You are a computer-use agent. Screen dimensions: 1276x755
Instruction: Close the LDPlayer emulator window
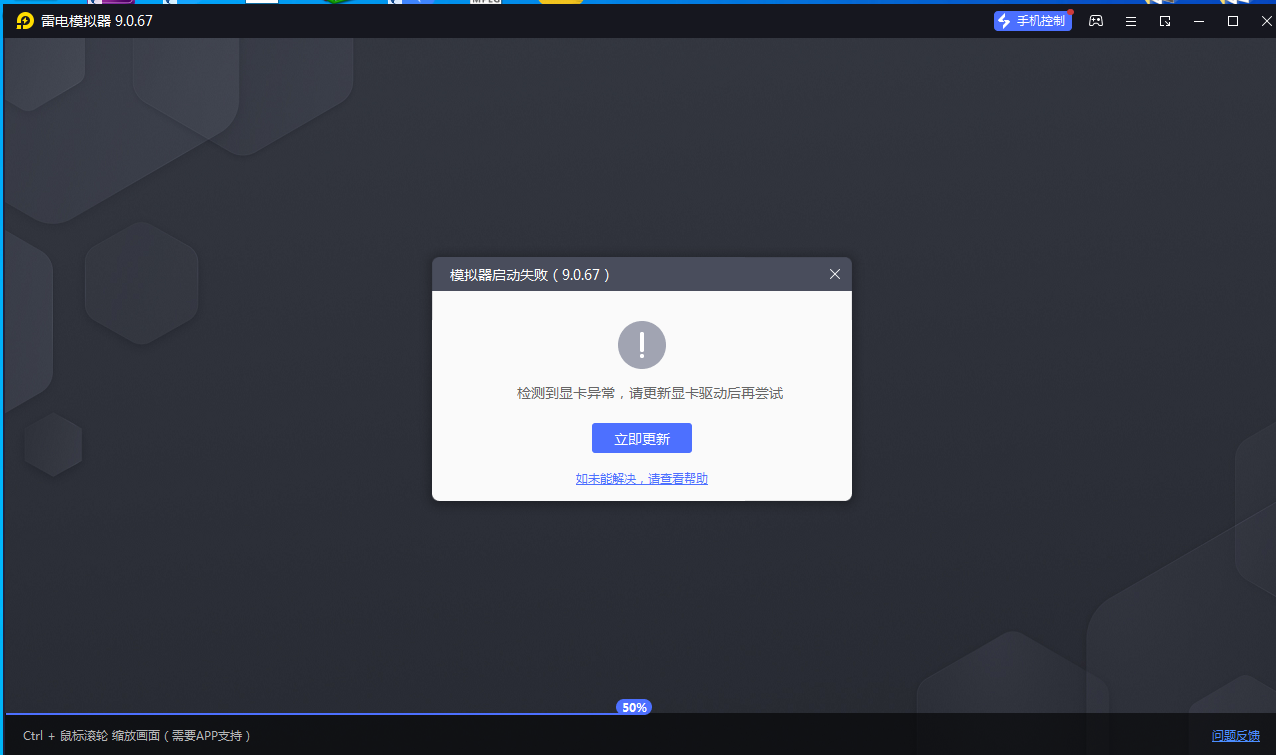click(x=1265, y=21)
